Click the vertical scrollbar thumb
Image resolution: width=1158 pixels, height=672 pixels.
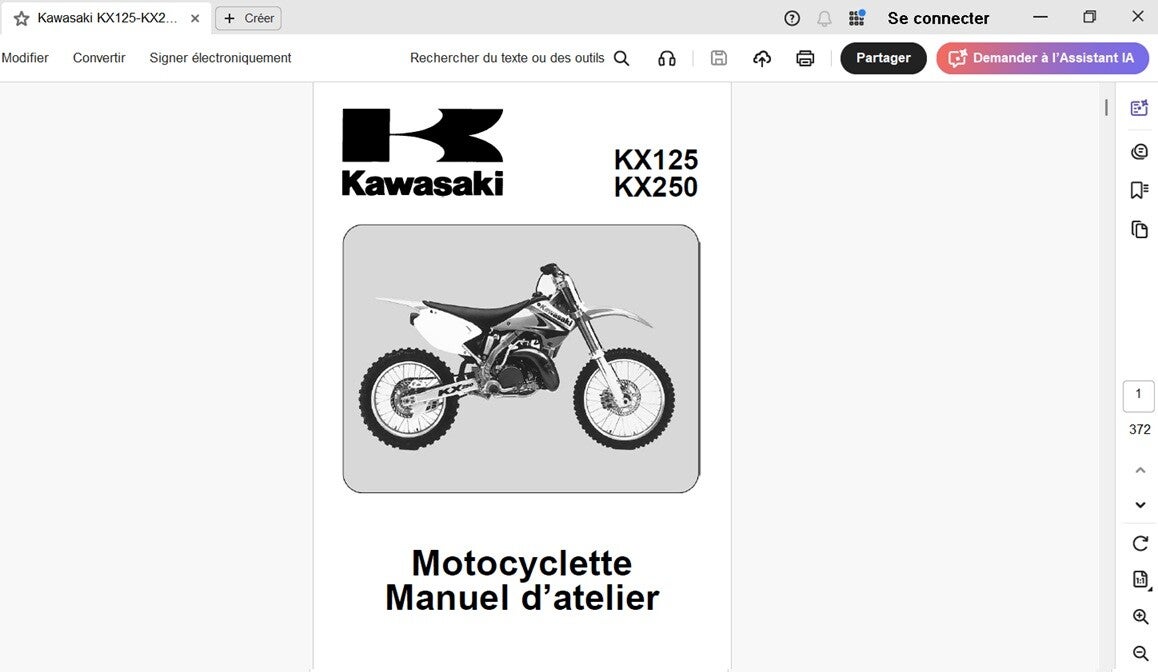tap(1106, 107)
